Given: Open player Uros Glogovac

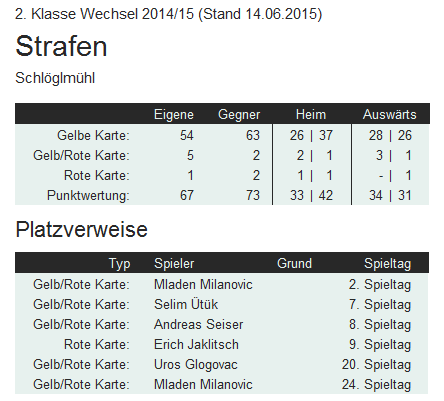Looking at the screenshot, I should tap(196, 365).
